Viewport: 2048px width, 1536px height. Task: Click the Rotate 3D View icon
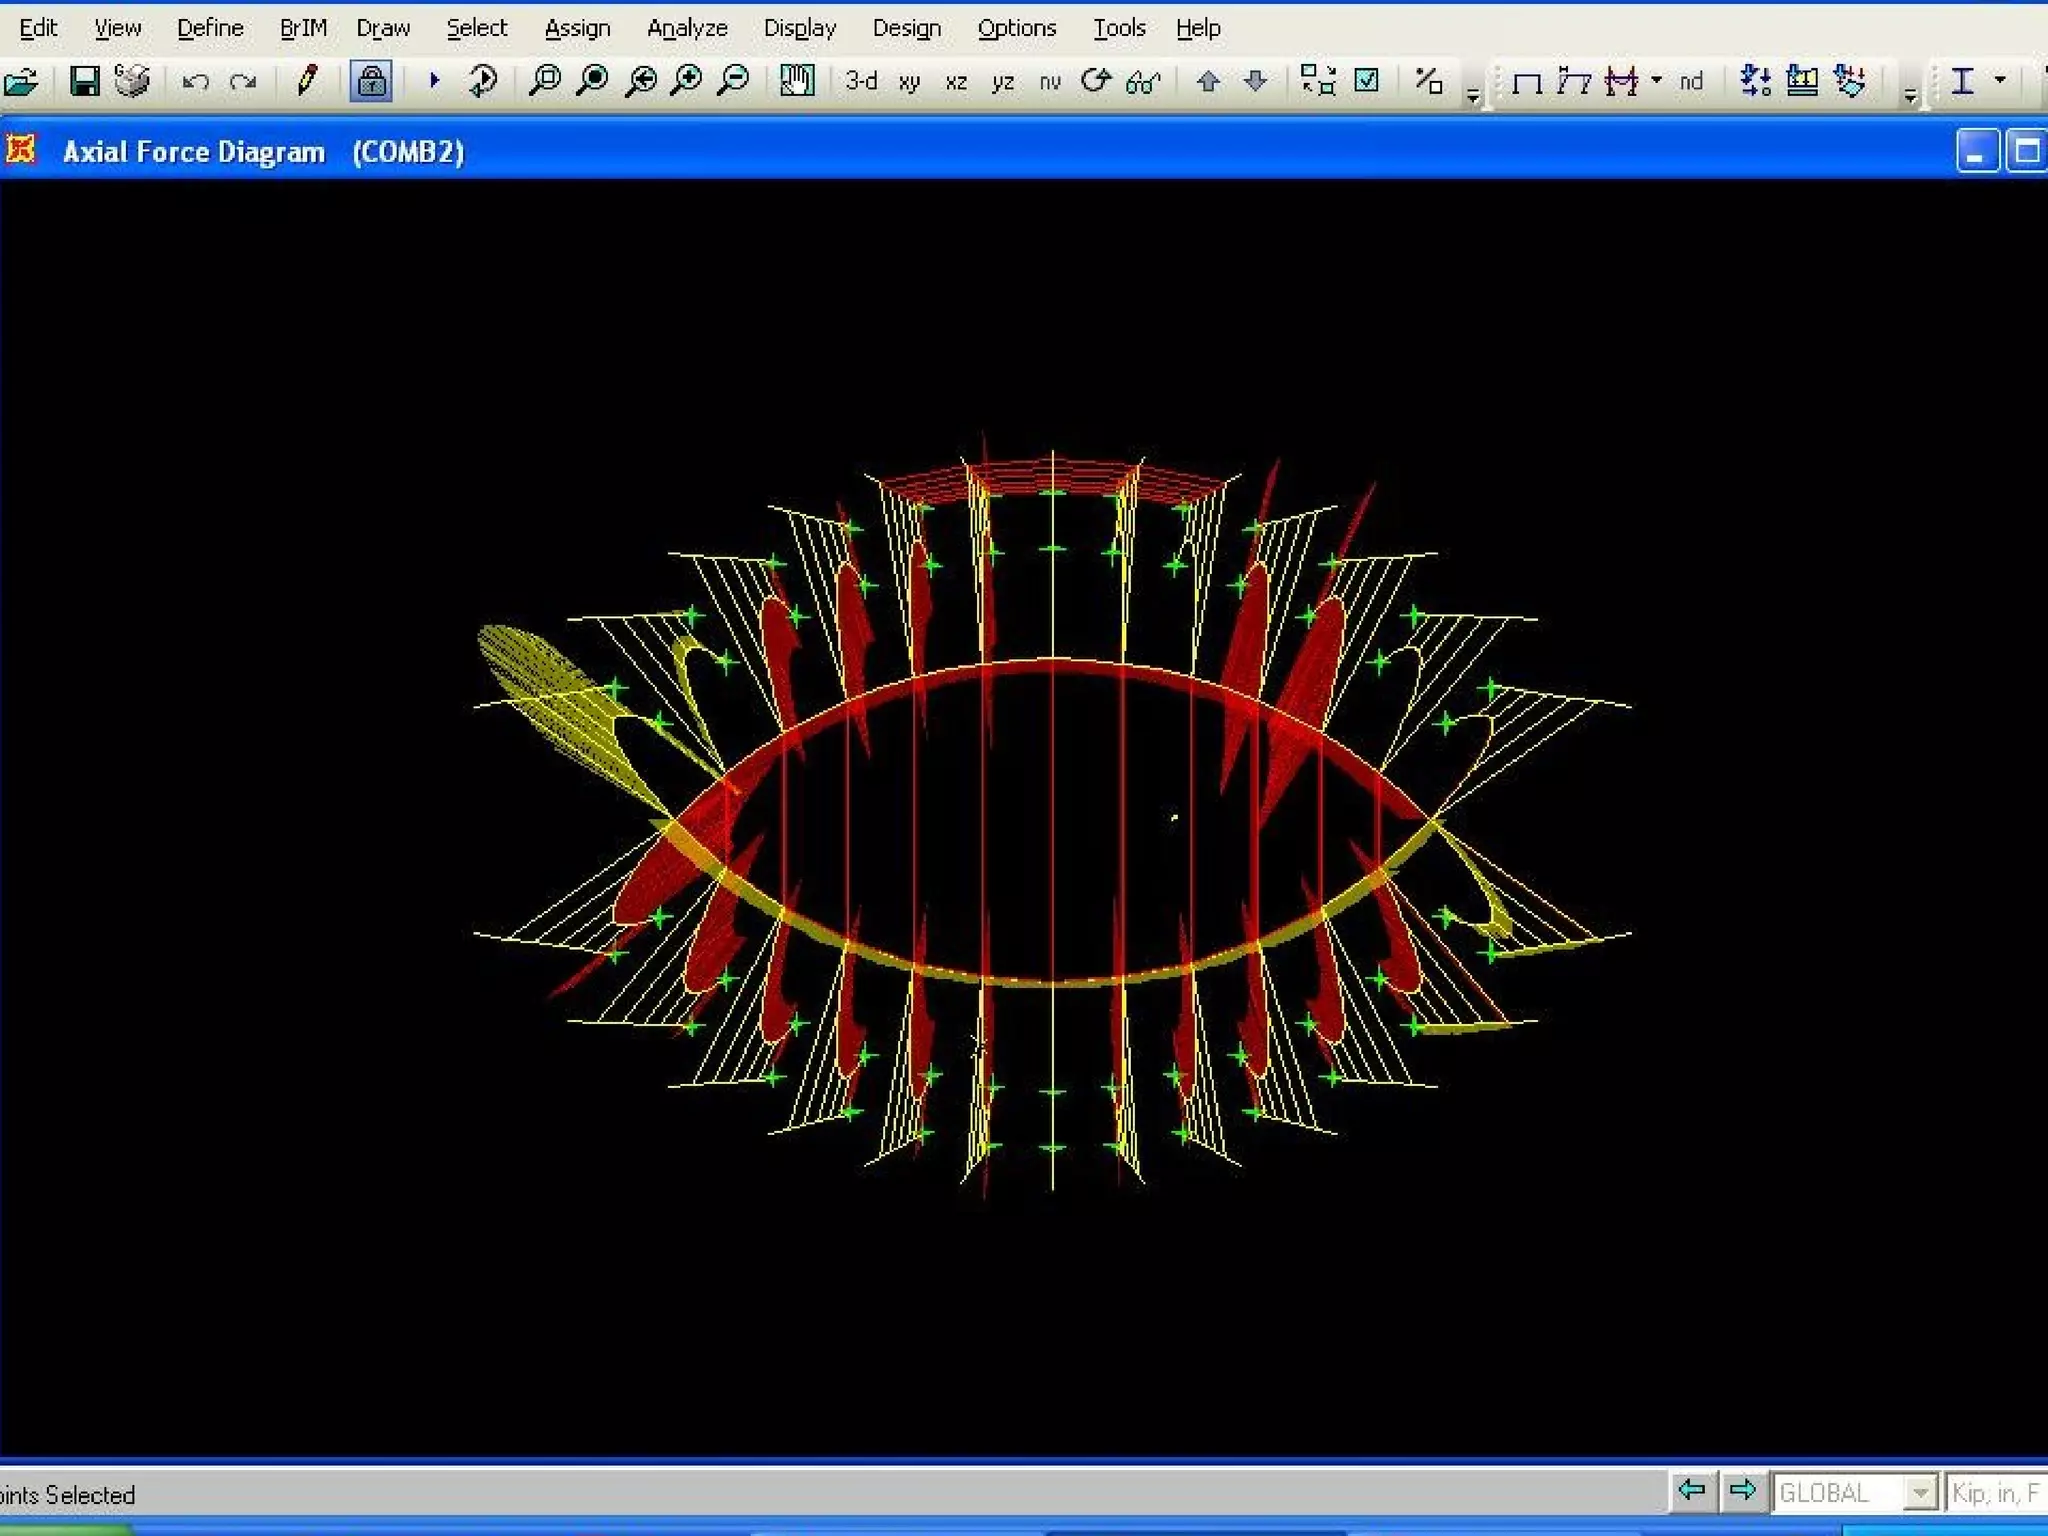(x=1096, y=80)
